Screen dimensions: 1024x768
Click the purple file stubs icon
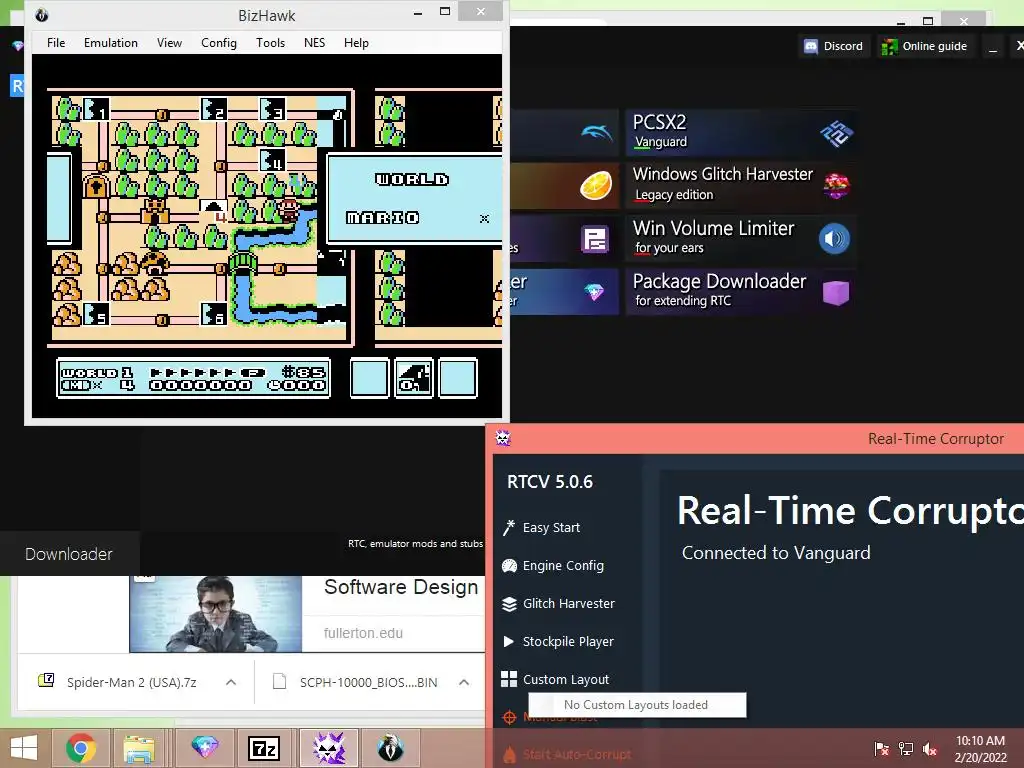coord(594,239)
